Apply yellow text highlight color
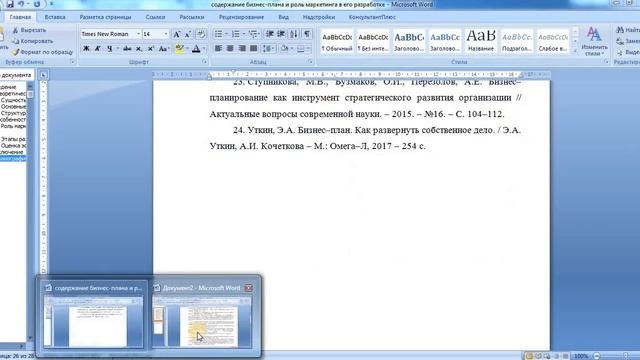Viewport: 640px width, 360px height. click(x=179, y=49)
